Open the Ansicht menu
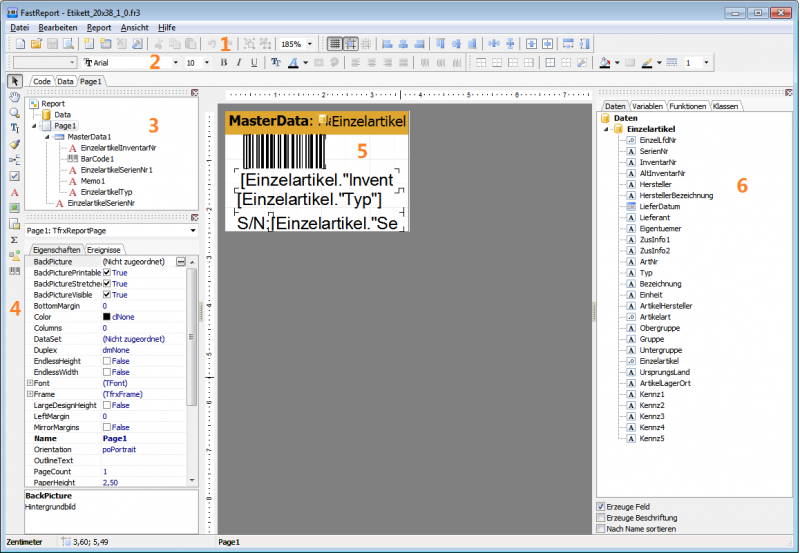 pos(134,28)
